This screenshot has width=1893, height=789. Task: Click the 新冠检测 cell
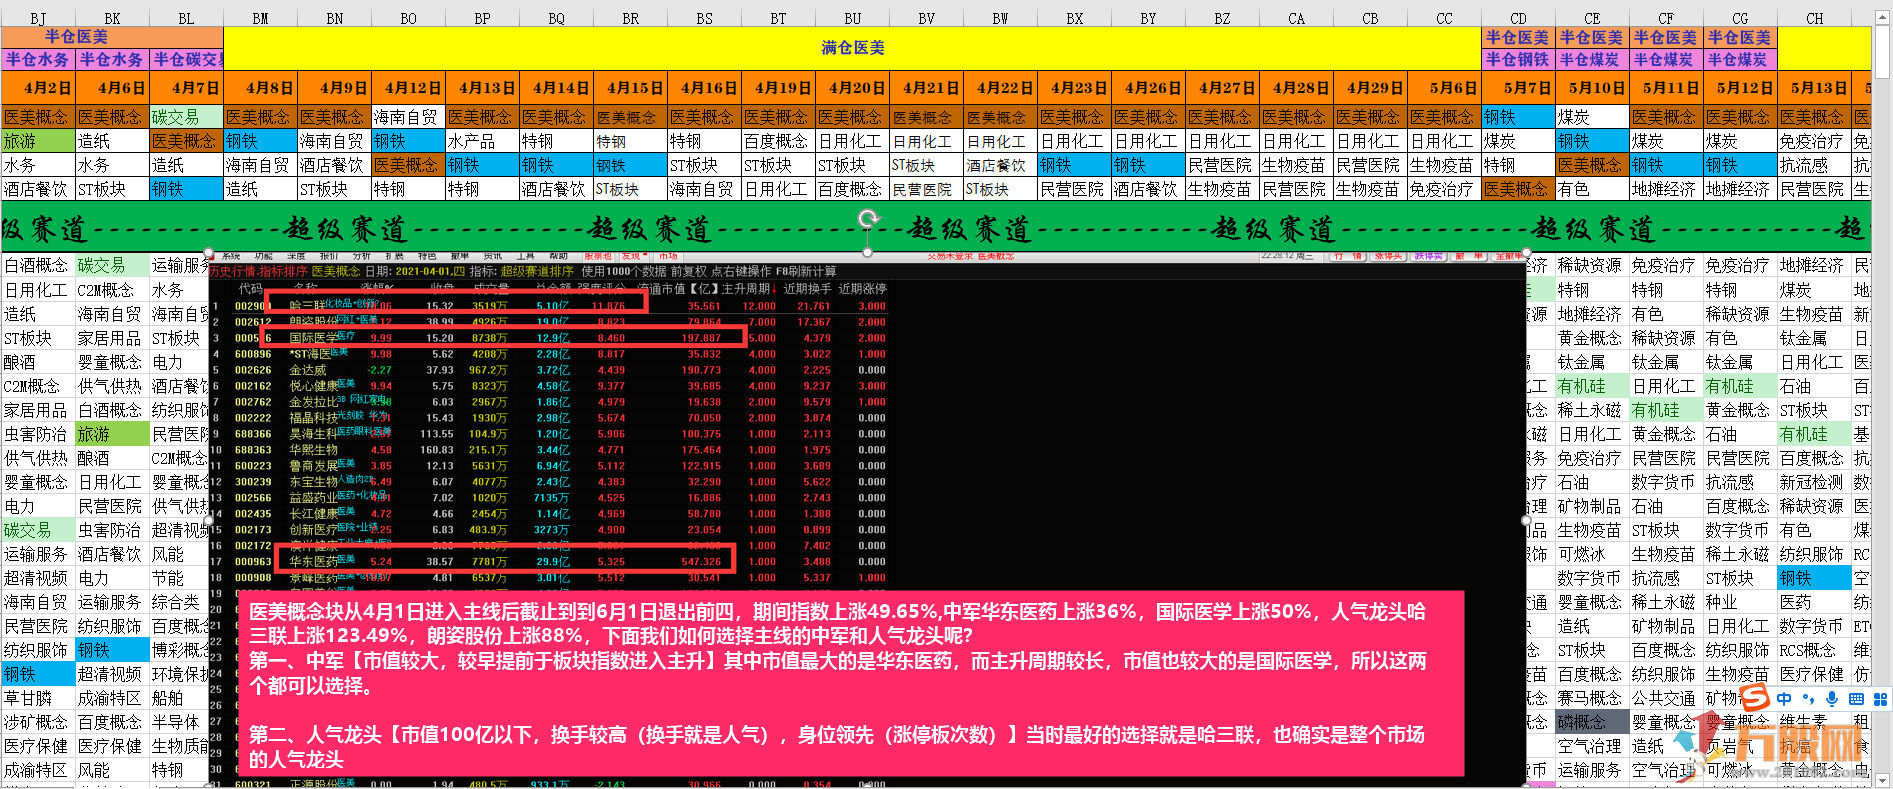(1814, 482)
